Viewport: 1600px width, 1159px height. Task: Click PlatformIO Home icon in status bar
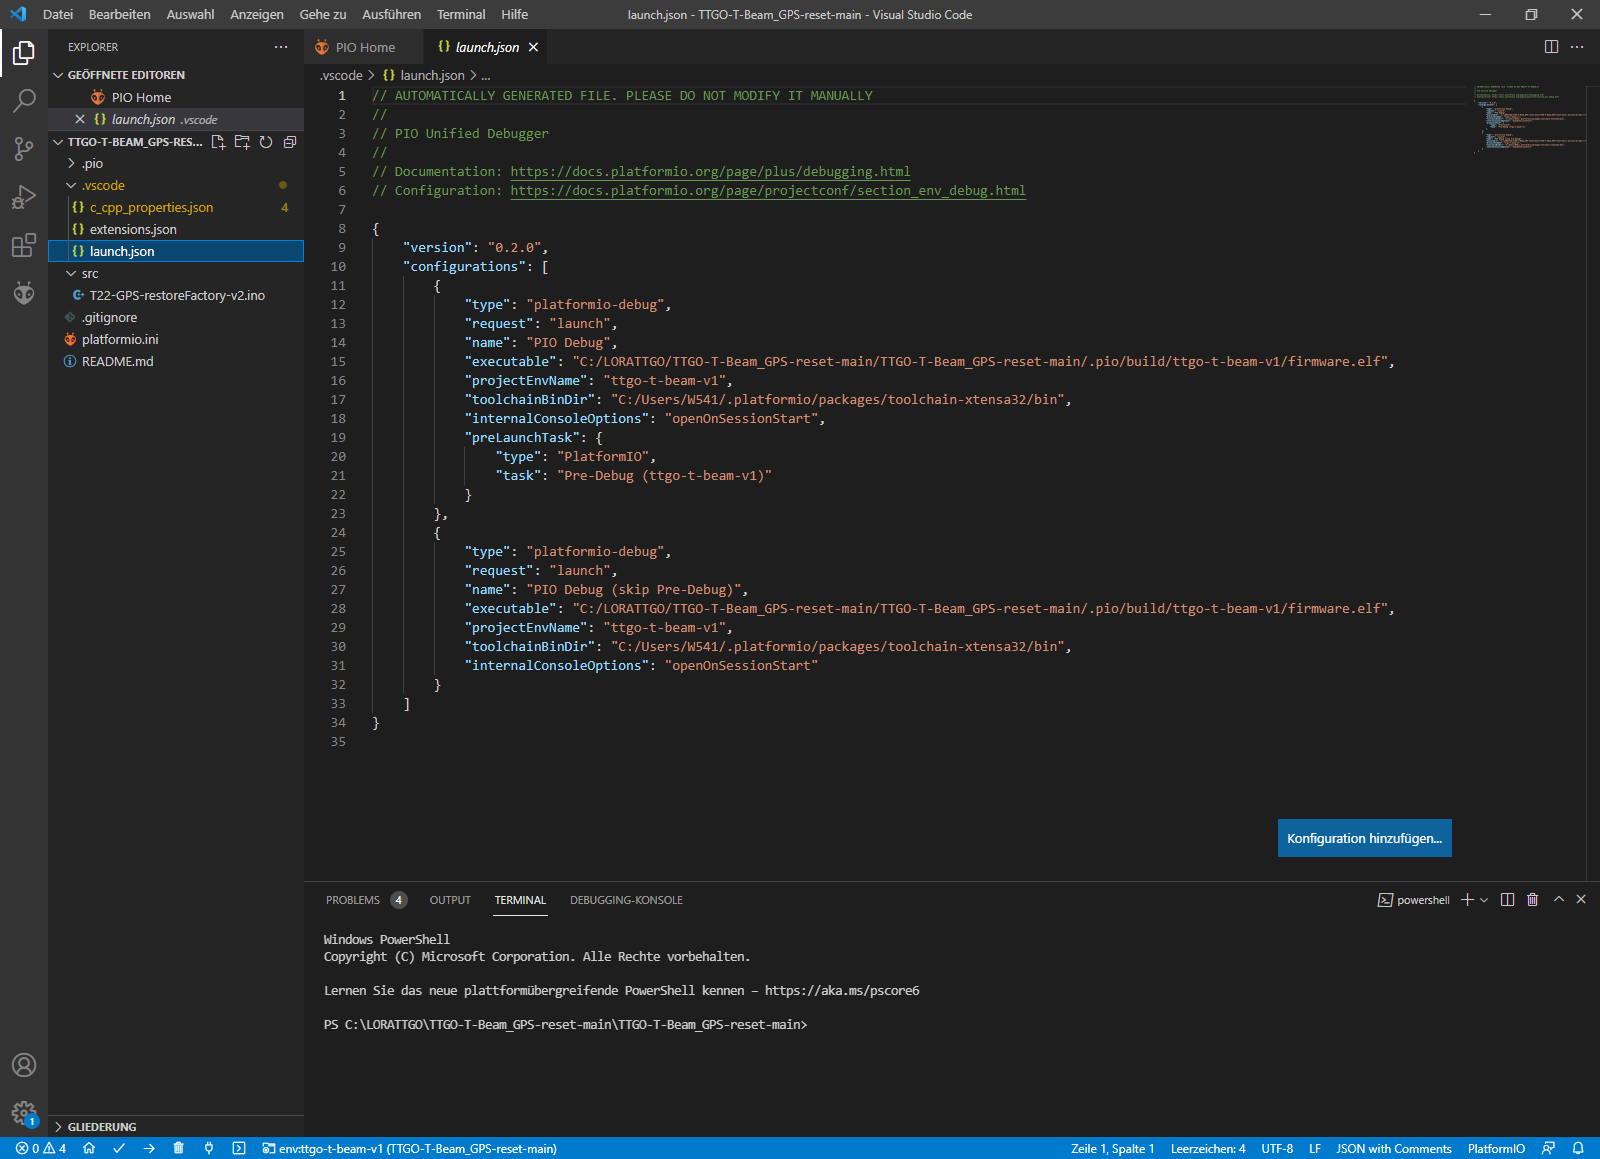(x=89, y=1148)
